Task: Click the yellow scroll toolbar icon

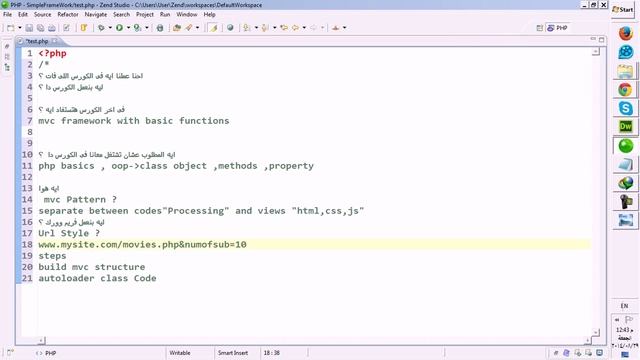Action: pos(84,28)
